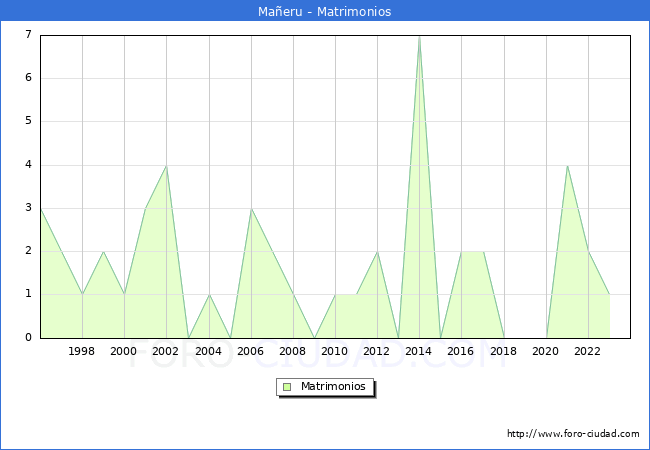Click the 2002 data peak at value 4
The height and width of the screenshot is (450, 650).
166,166
